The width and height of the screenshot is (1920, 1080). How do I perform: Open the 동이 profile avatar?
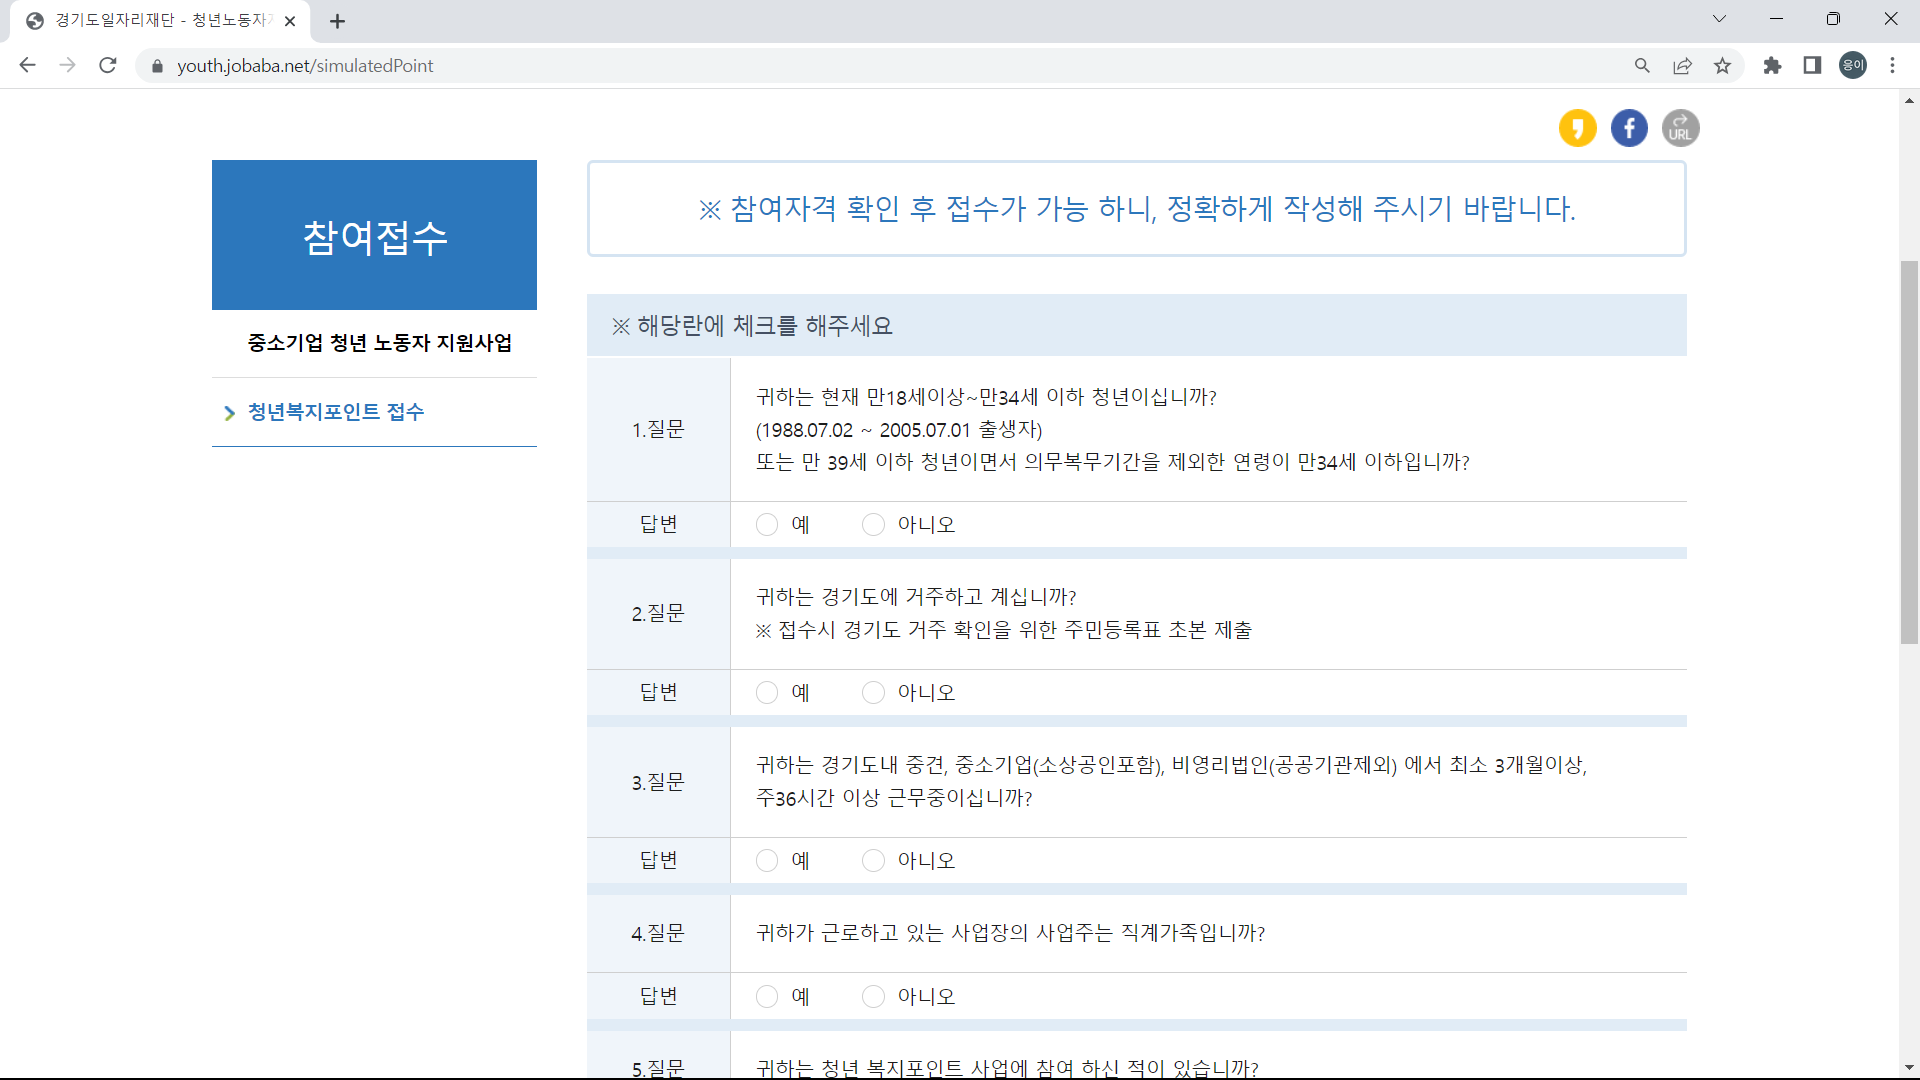[1853, 65]
